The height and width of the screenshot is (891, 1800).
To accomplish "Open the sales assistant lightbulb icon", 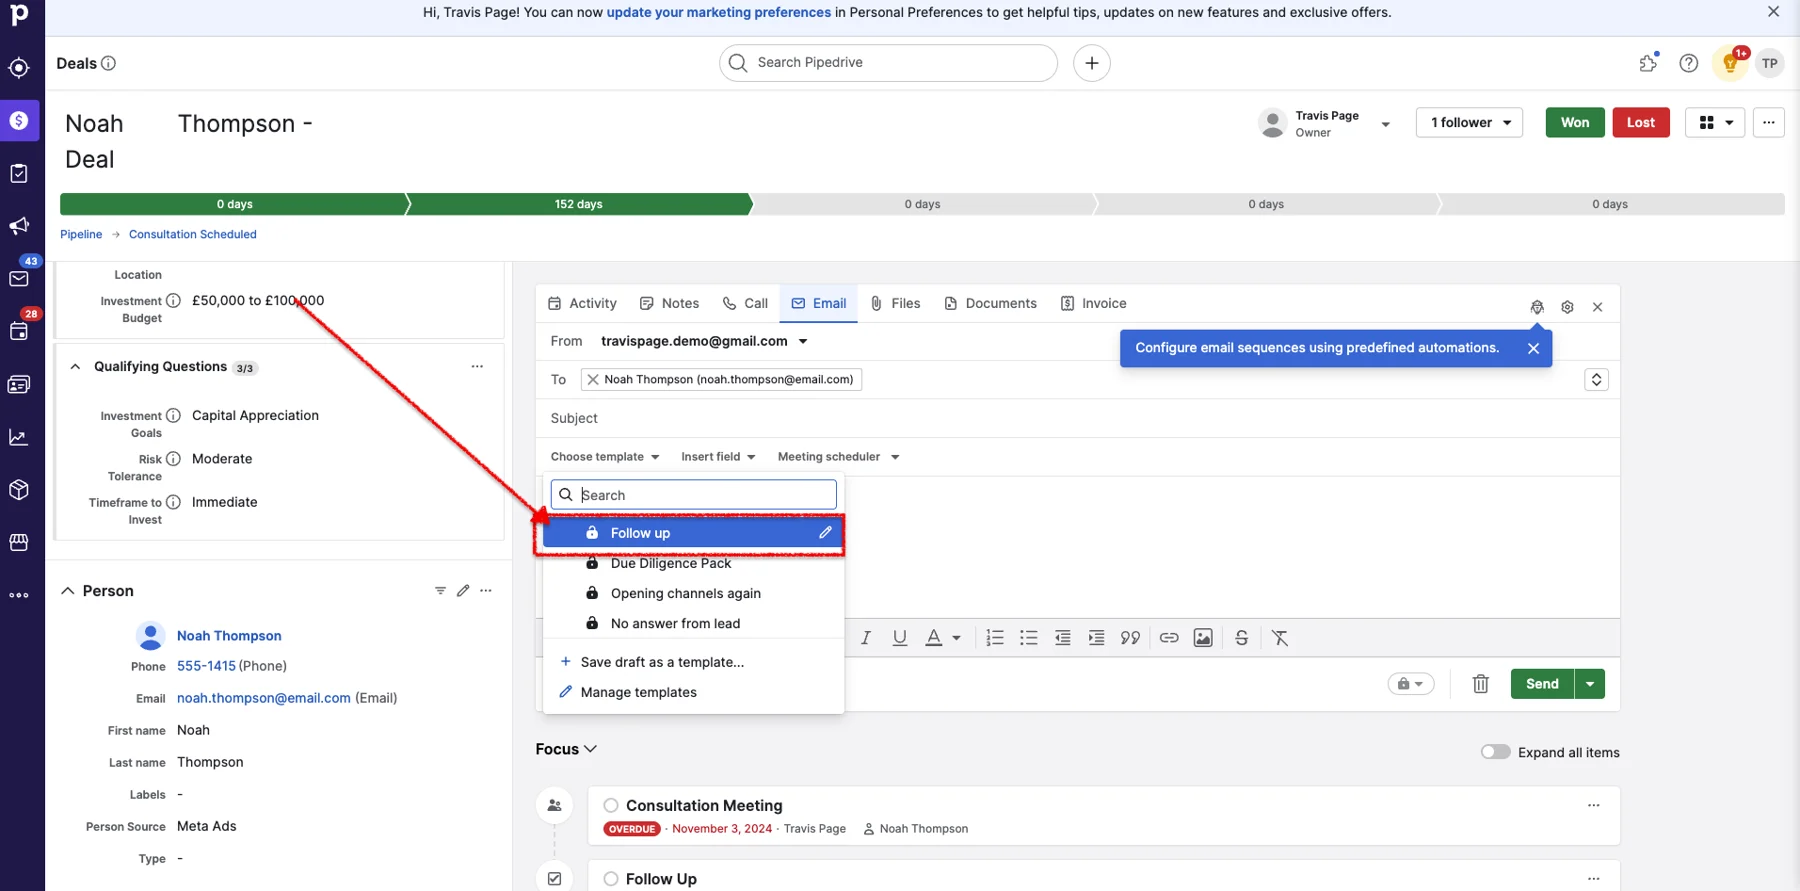I will coord(1730,63).
